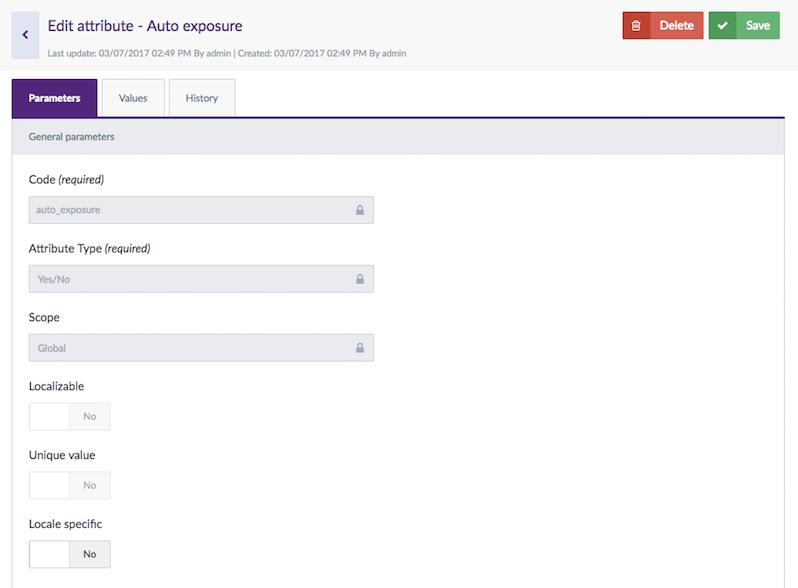
Task: Click the Last update timestamp text
Action: [140, 53]
